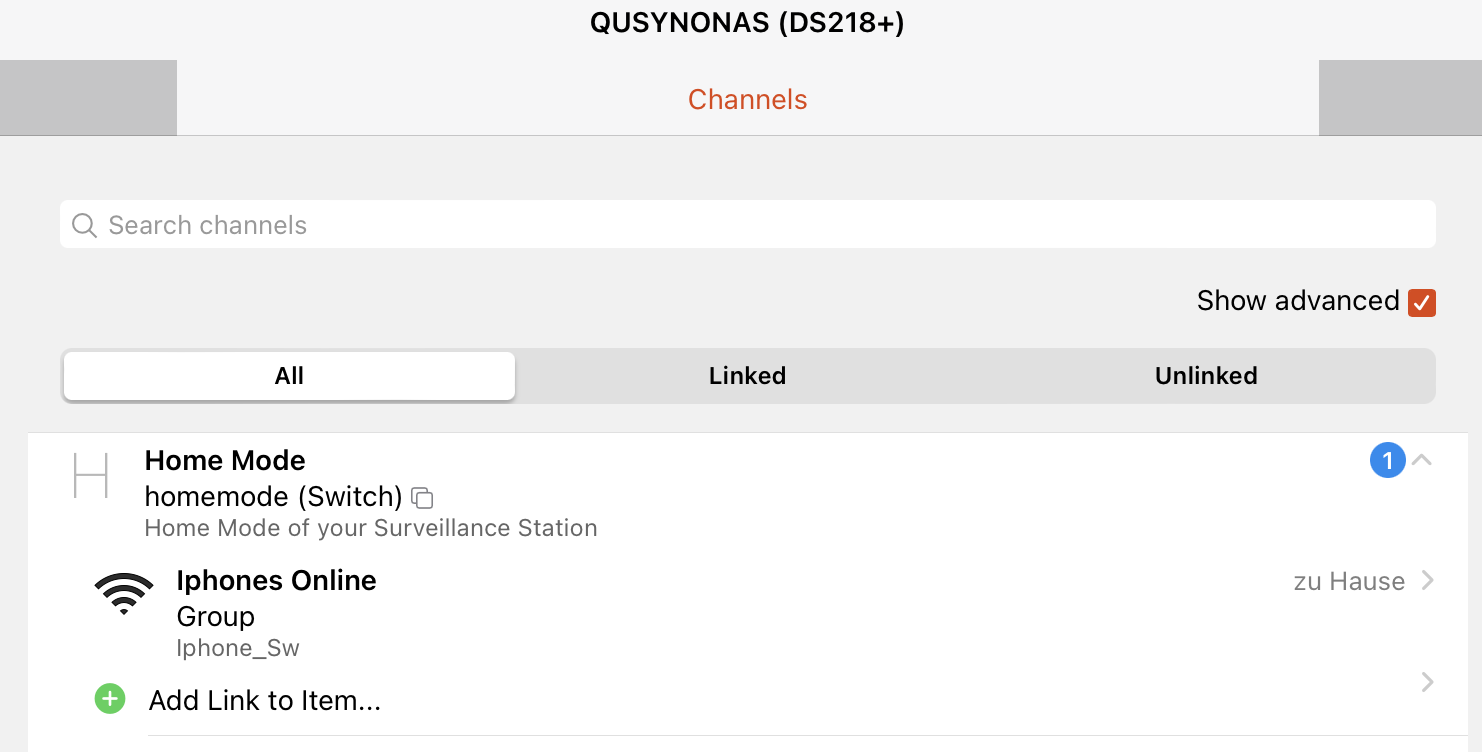Select the gray tab right of Channels
Image resolution: width=1482 pixels, height=752 pixels.
point(1400,98)
